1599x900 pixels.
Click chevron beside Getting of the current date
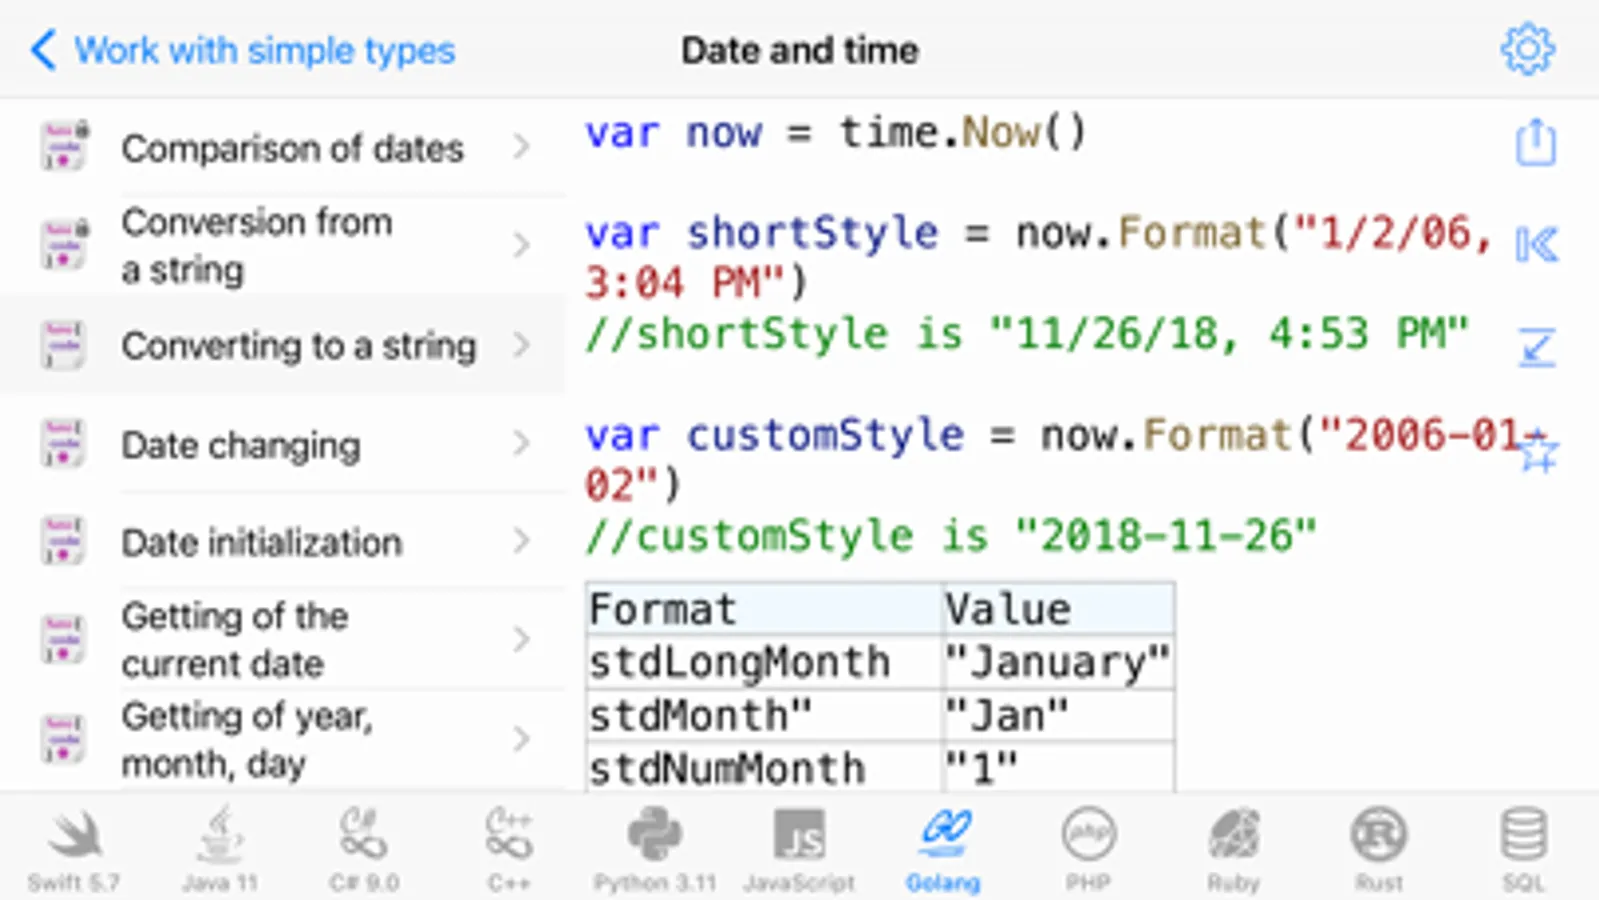521,639
